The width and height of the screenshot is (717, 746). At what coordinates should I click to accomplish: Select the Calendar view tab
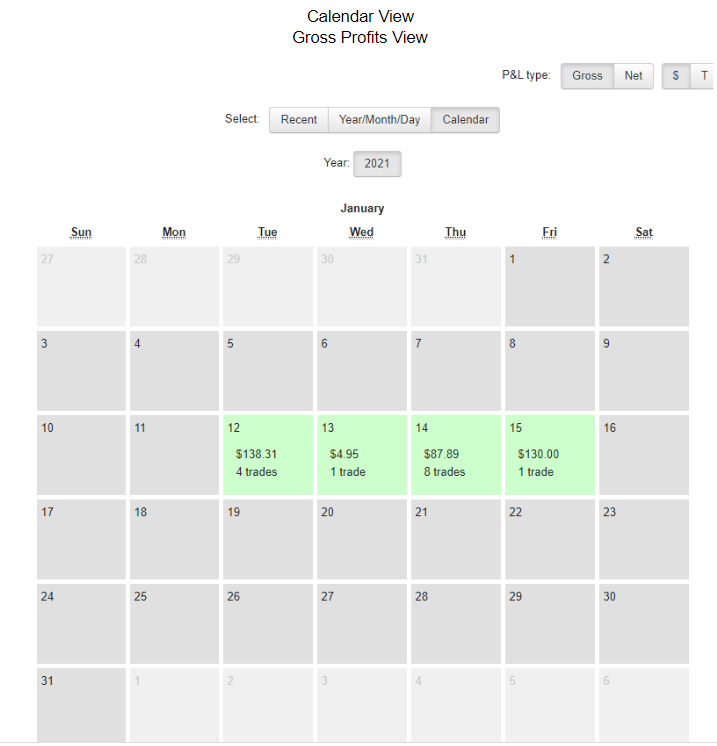click(466, 120)
